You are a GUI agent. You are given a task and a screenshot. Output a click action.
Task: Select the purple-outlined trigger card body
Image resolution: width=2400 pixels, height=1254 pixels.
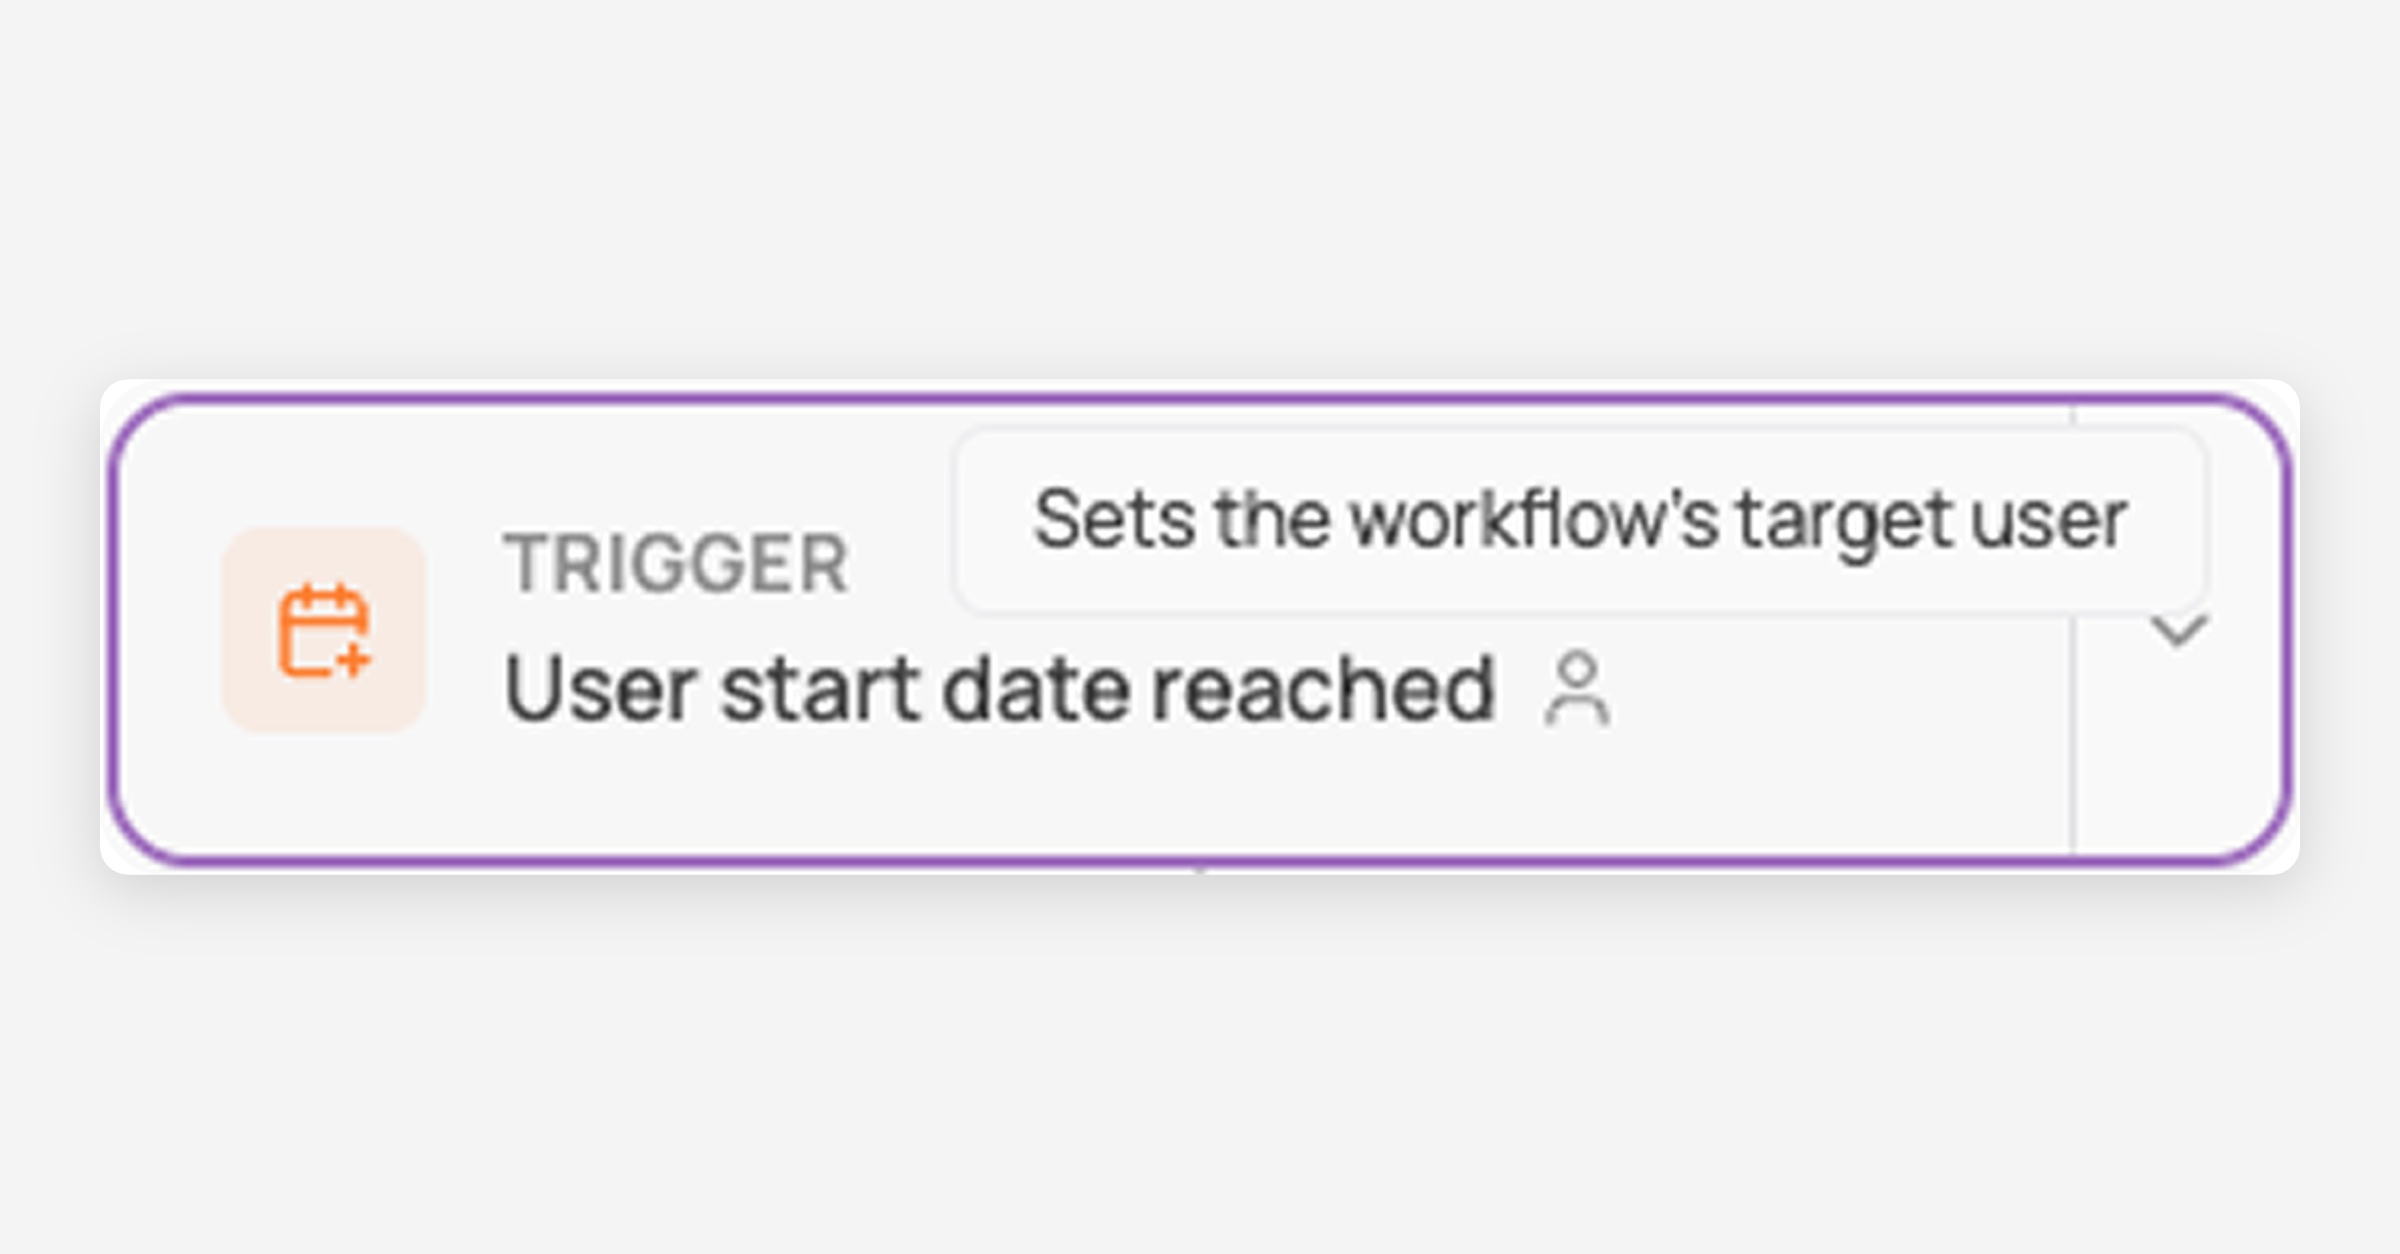pyautogui.click(x=1198, y=628)
